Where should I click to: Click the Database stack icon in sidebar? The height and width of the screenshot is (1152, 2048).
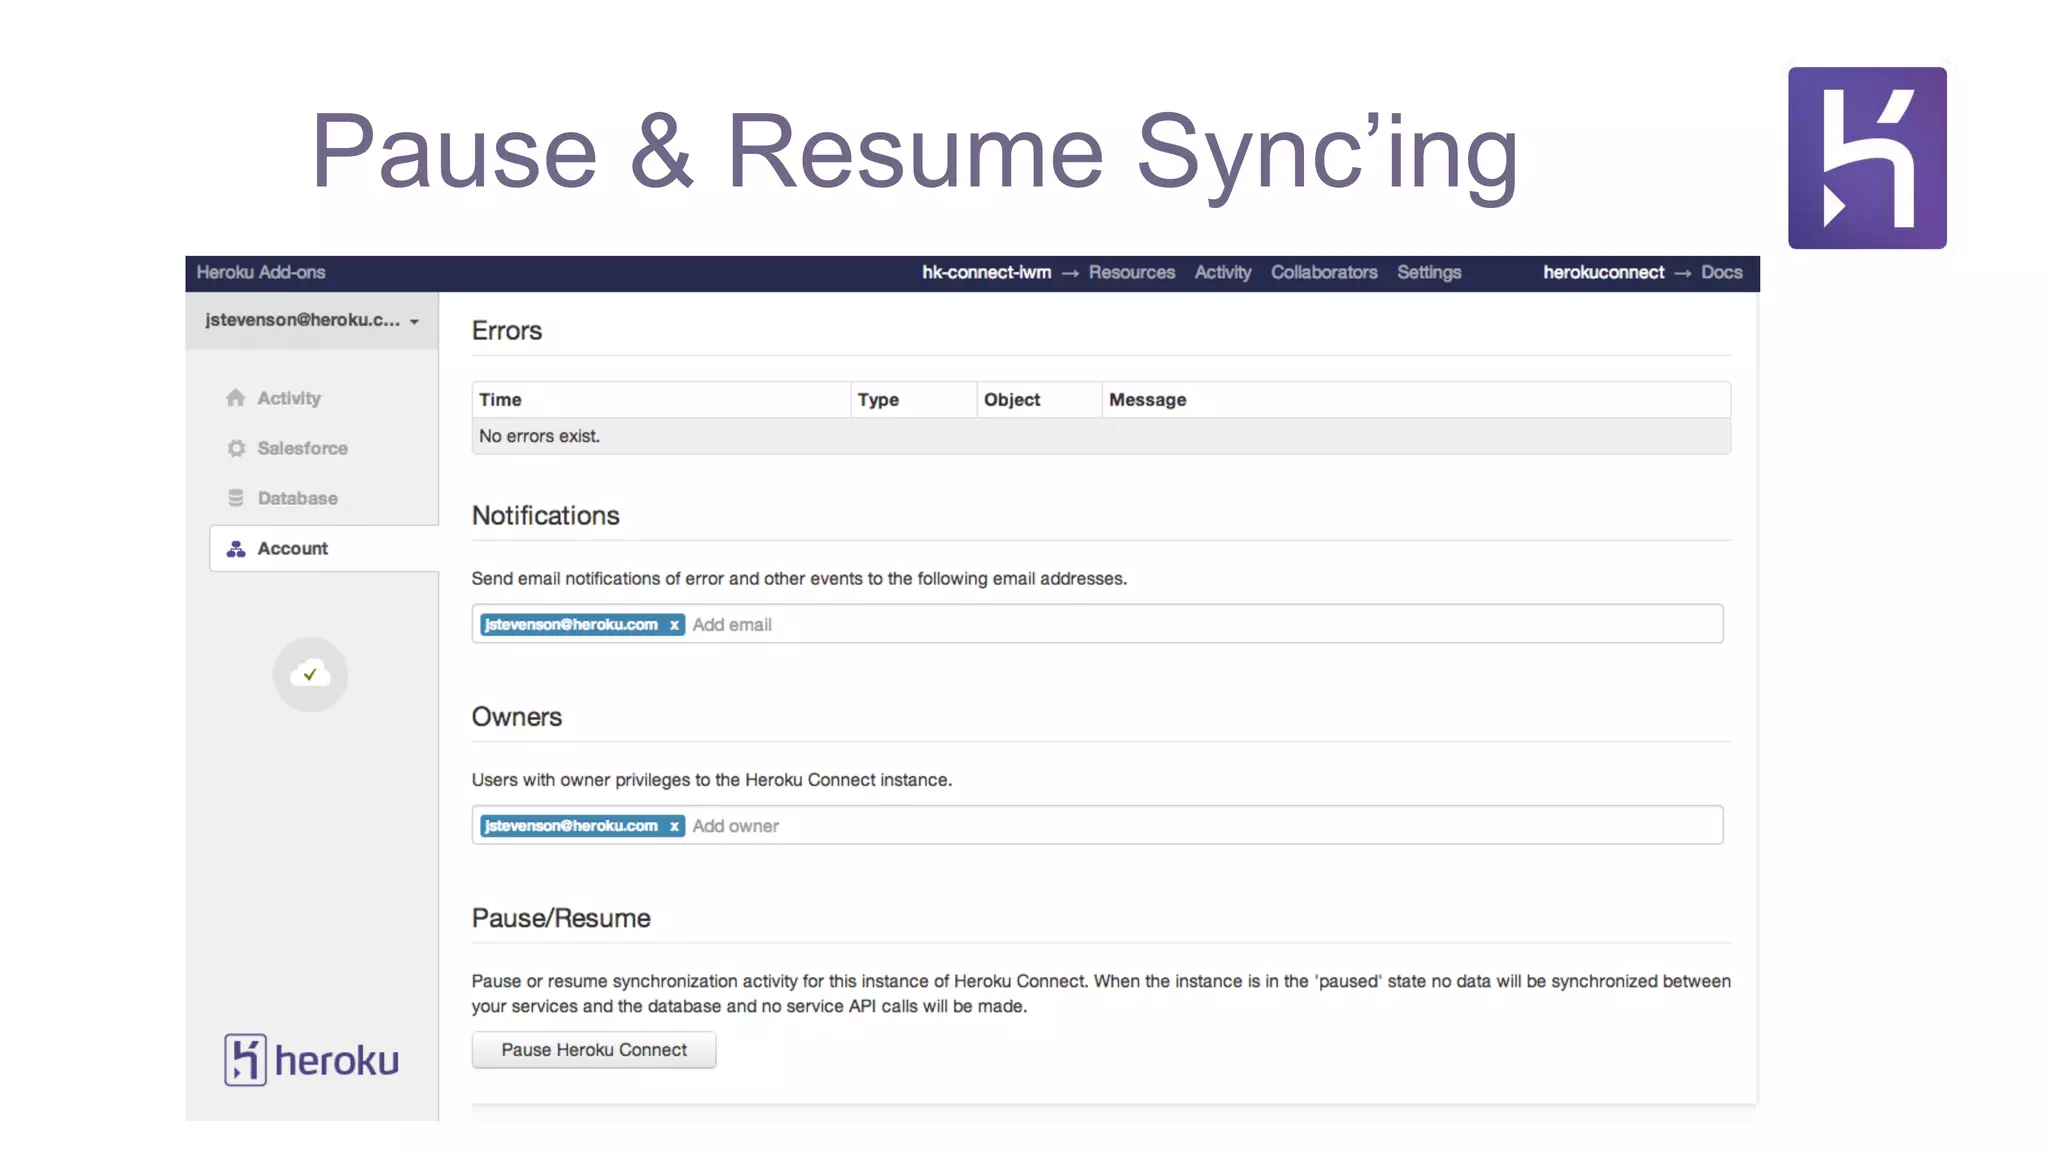(236, 498)
